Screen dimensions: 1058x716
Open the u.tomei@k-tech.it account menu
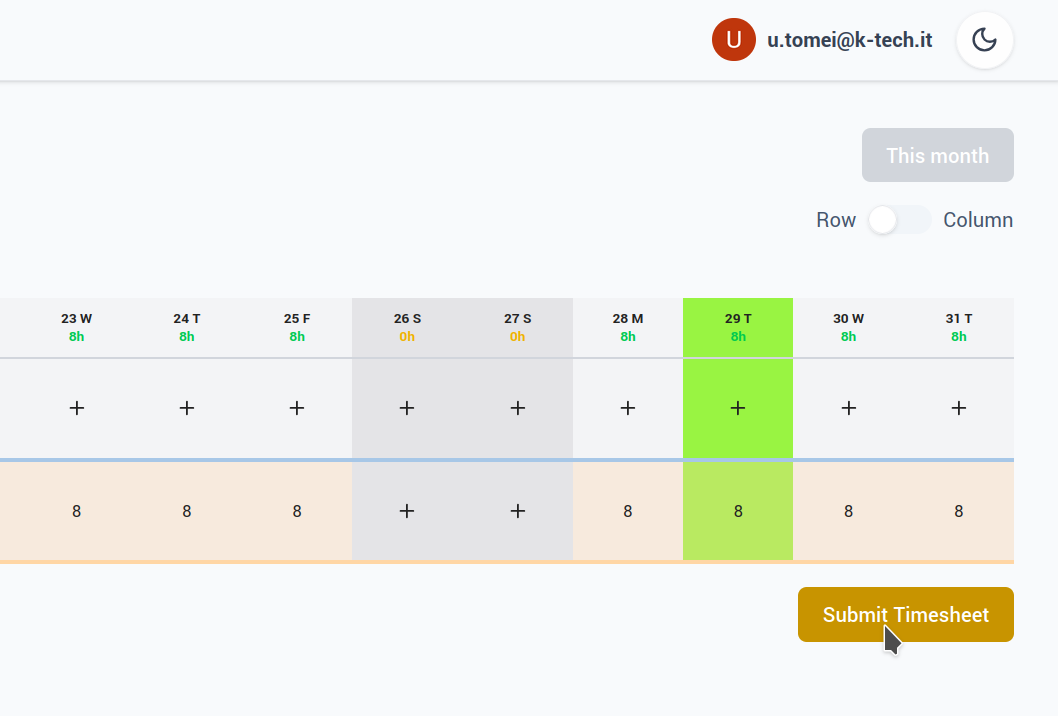[850, 40]
